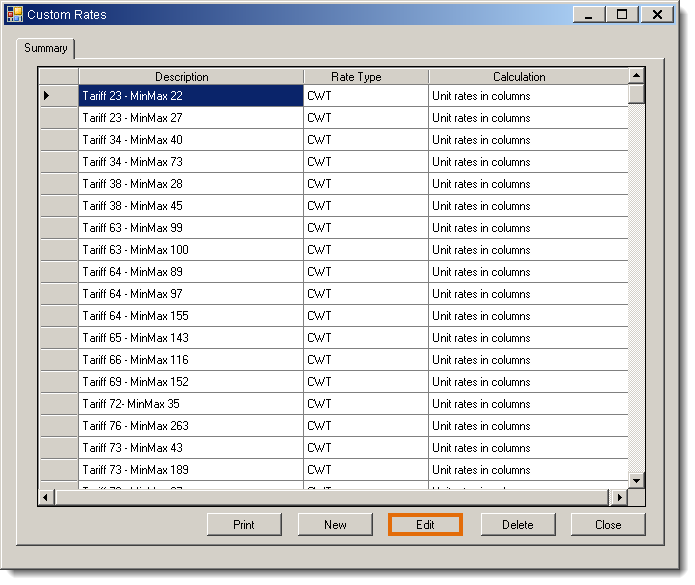
Task: Click the horizontal scrollbar left arrow
Action: pos(46,497)
